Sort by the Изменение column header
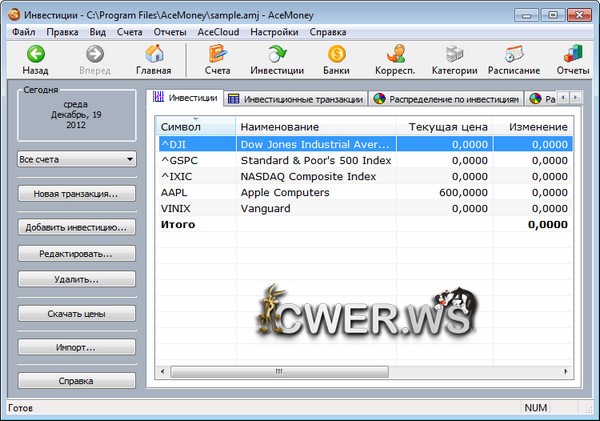600x421 pixels. pyautogui.click(x=533, y=127)
